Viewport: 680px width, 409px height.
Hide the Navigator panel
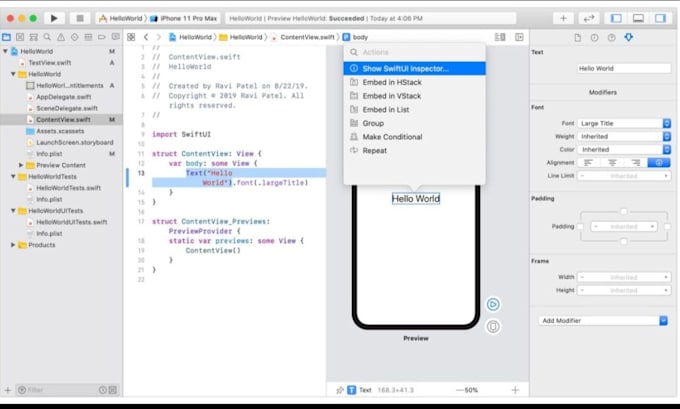pyautogui.click(x=616, y=18)
